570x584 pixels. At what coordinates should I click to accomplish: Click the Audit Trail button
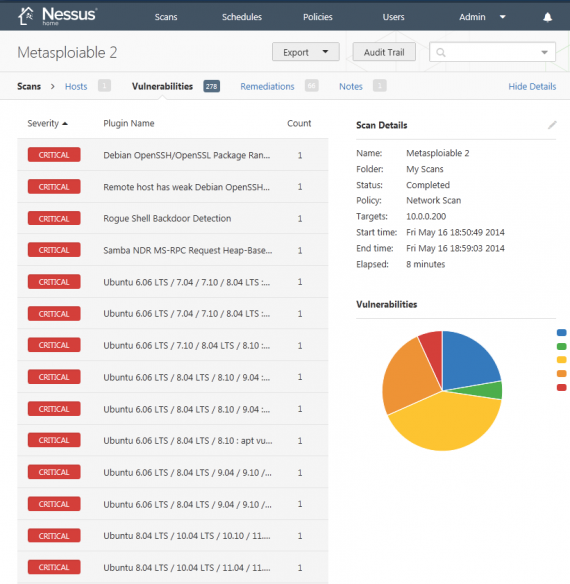point(384,52)
